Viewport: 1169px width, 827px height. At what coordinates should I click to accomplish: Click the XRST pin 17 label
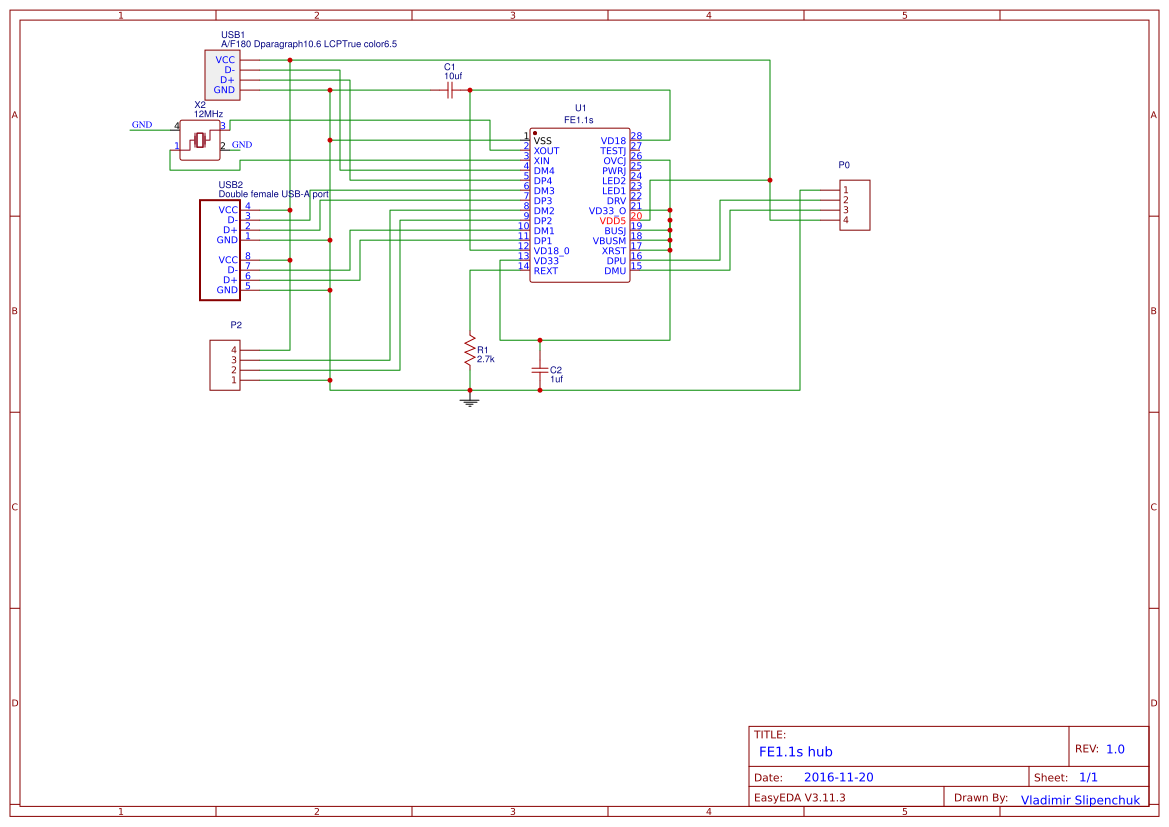(612, 249)
